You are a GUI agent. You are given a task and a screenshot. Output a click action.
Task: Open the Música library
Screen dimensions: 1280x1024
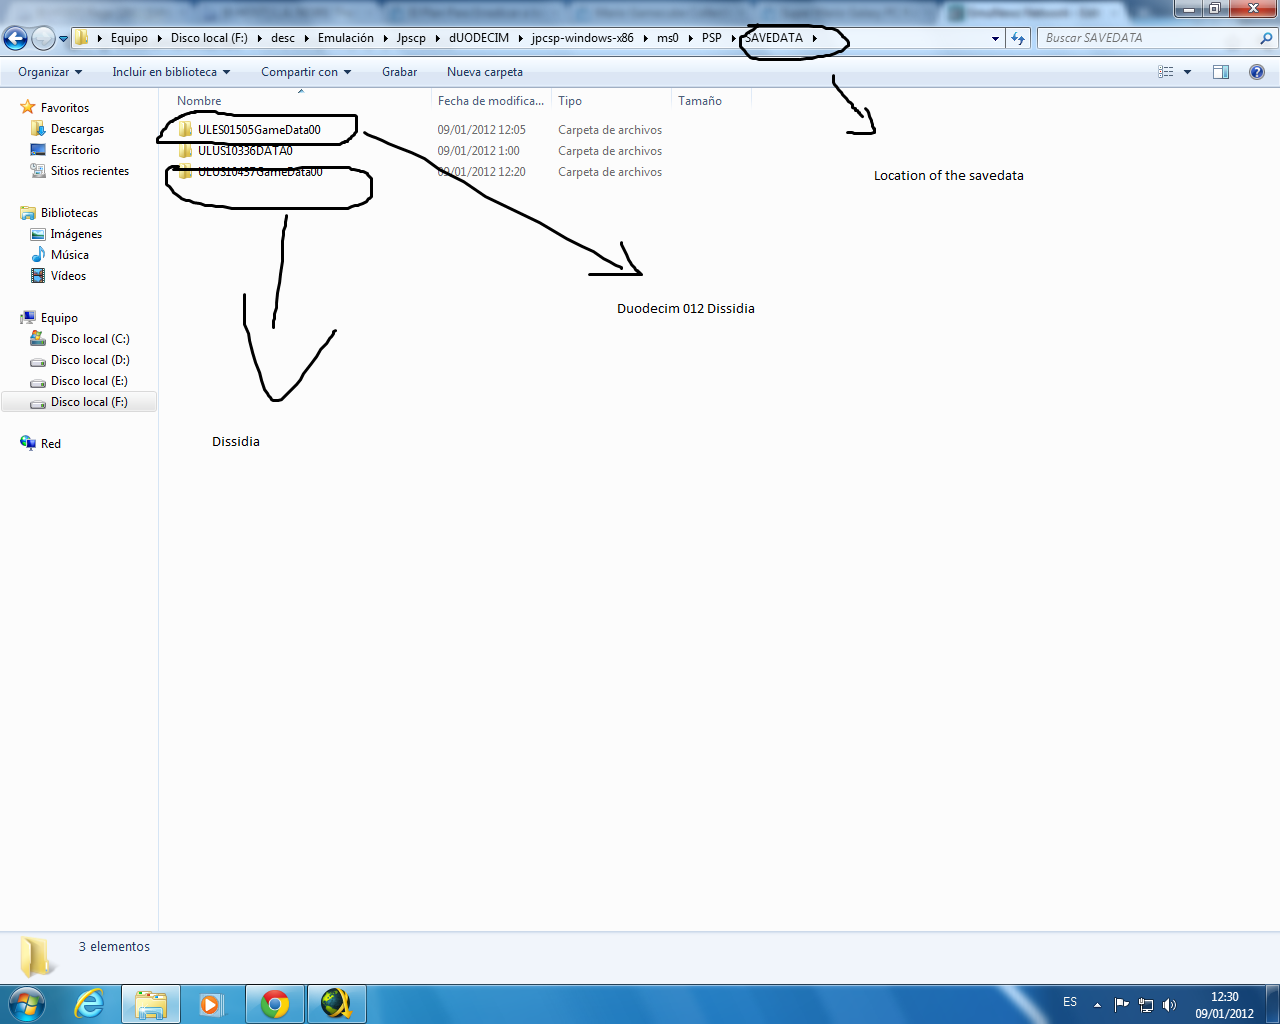tap(70, 255)
